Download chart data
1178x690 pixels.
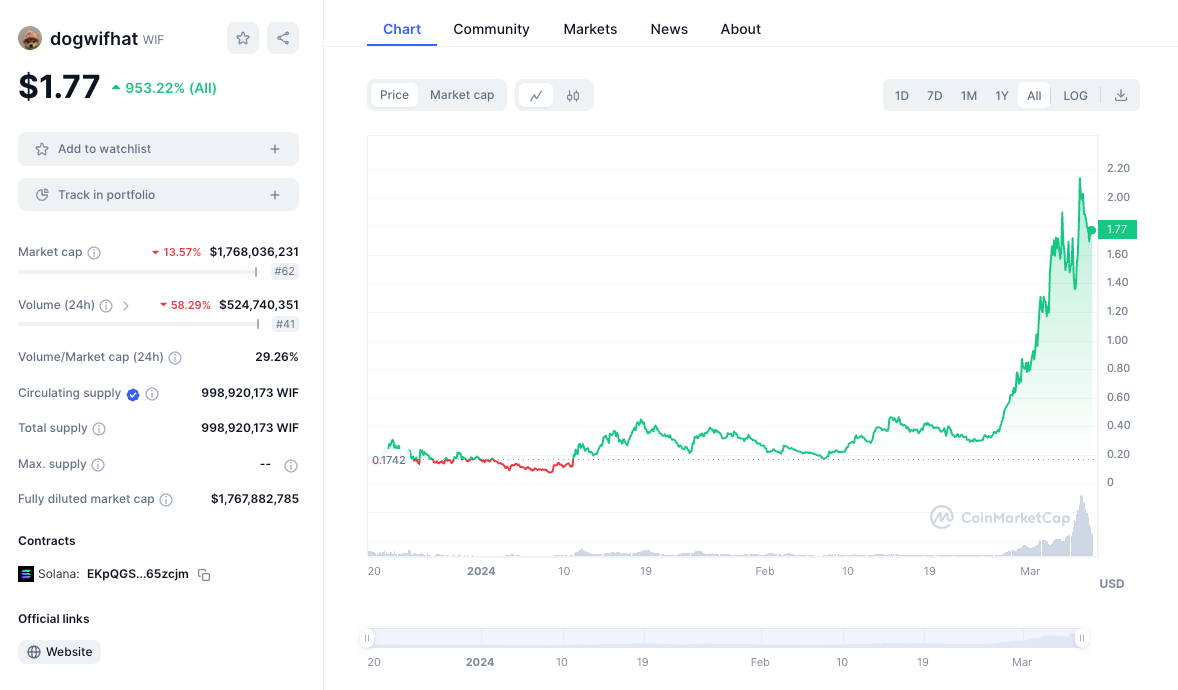point(1121,95)
